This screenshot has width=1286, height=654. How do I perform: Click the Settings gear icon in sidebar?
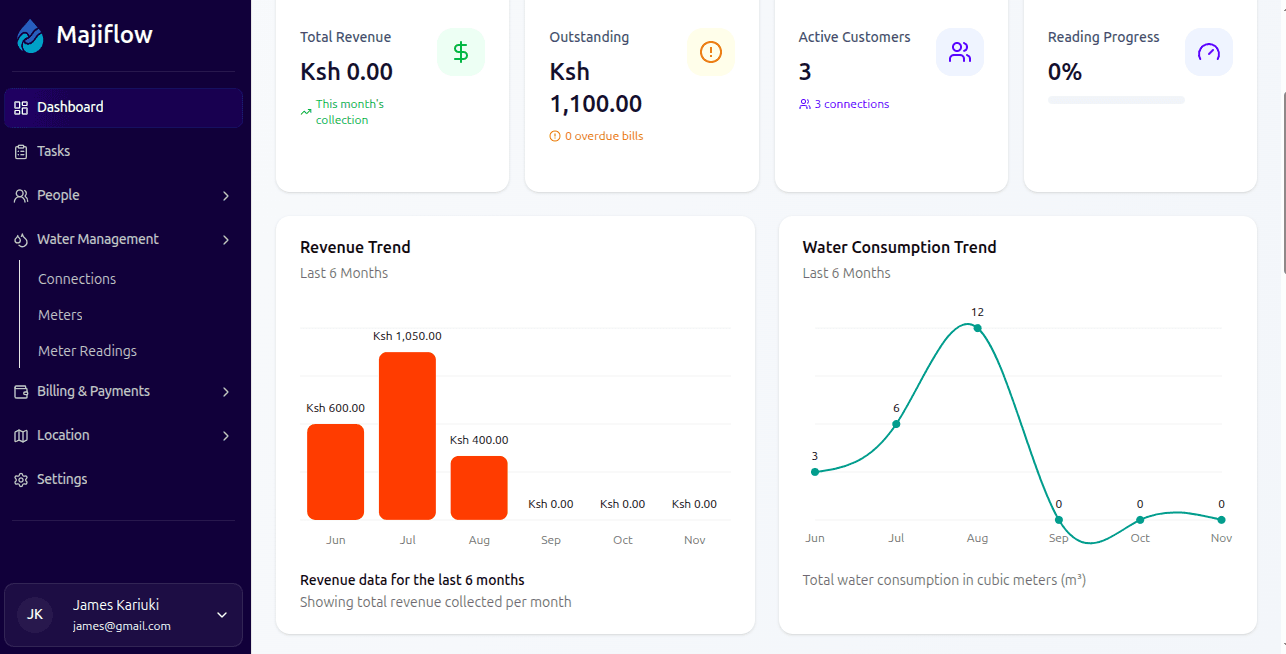pyautogui.click(x=21, y=480)
